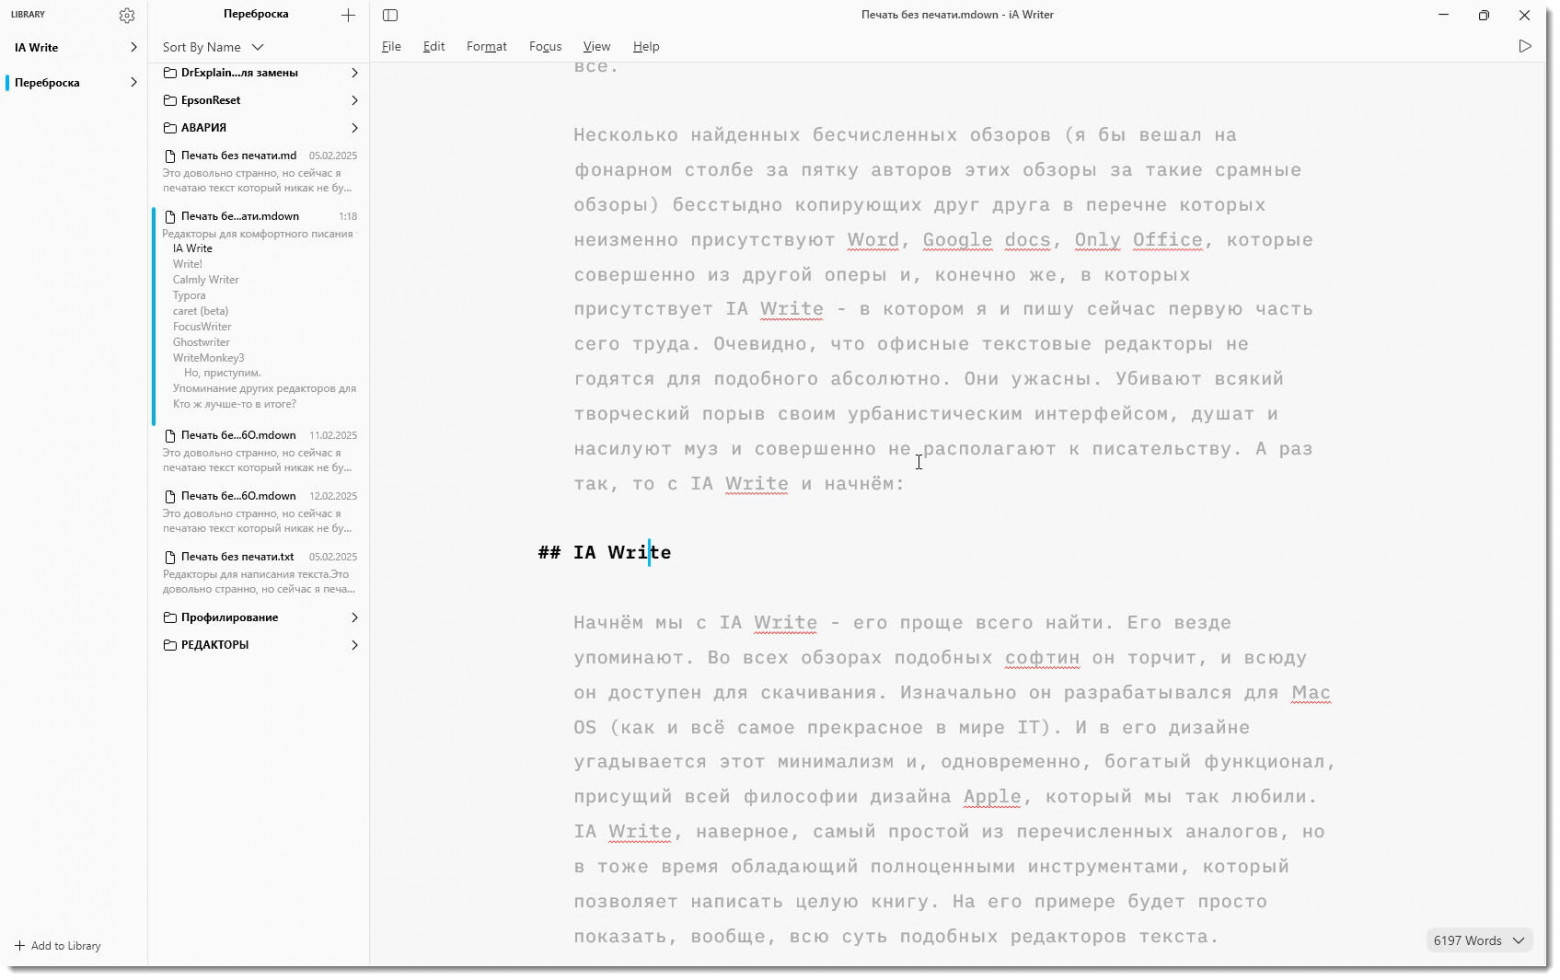
Task: Expand the DrExplain folder arrow
Action: [354, 73]
